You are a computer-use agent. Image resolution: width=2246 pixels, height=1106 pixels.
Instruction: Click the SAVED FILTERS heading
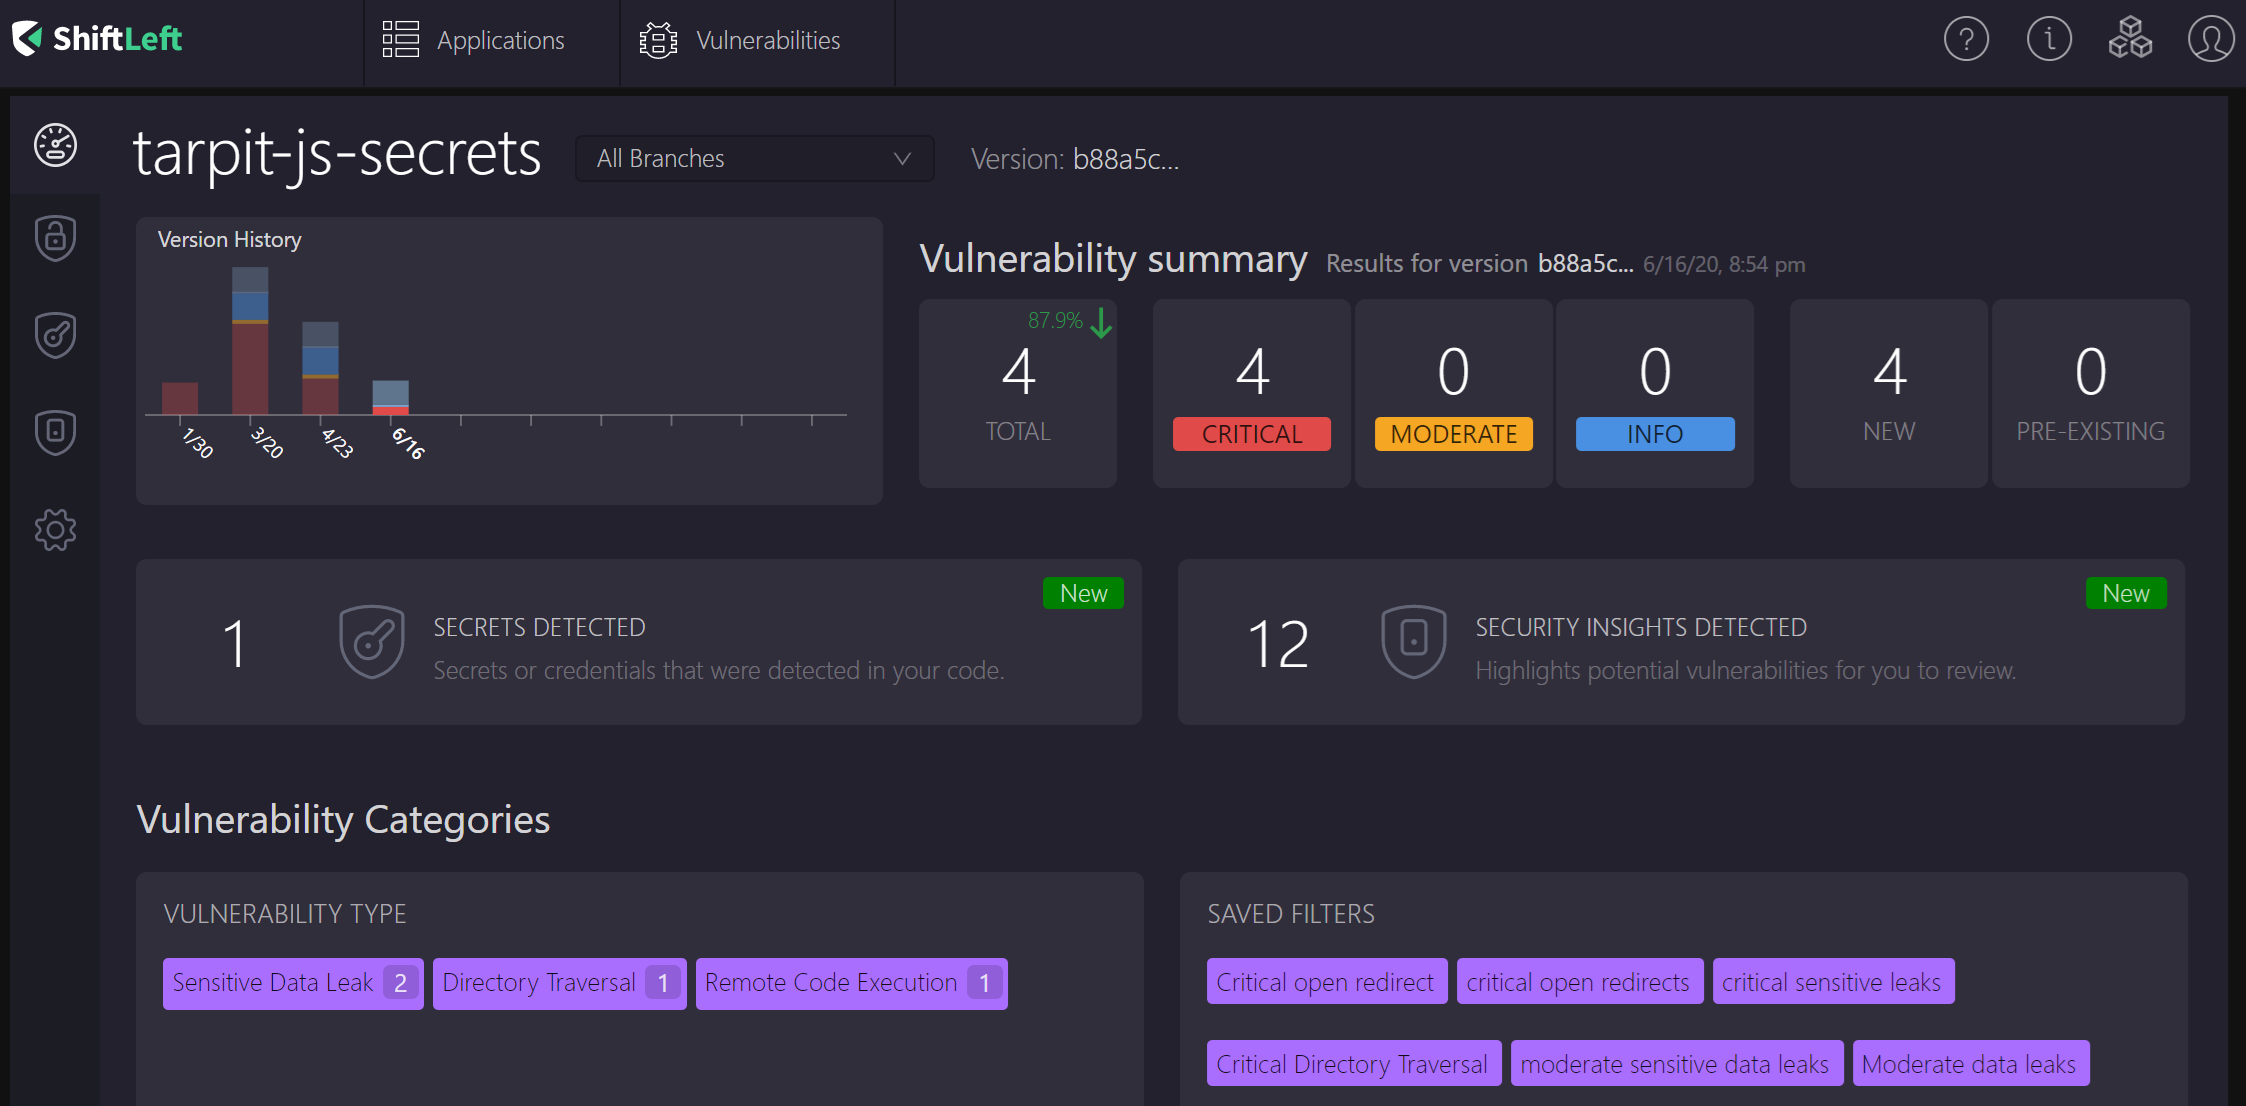[x=1291, y=914]
